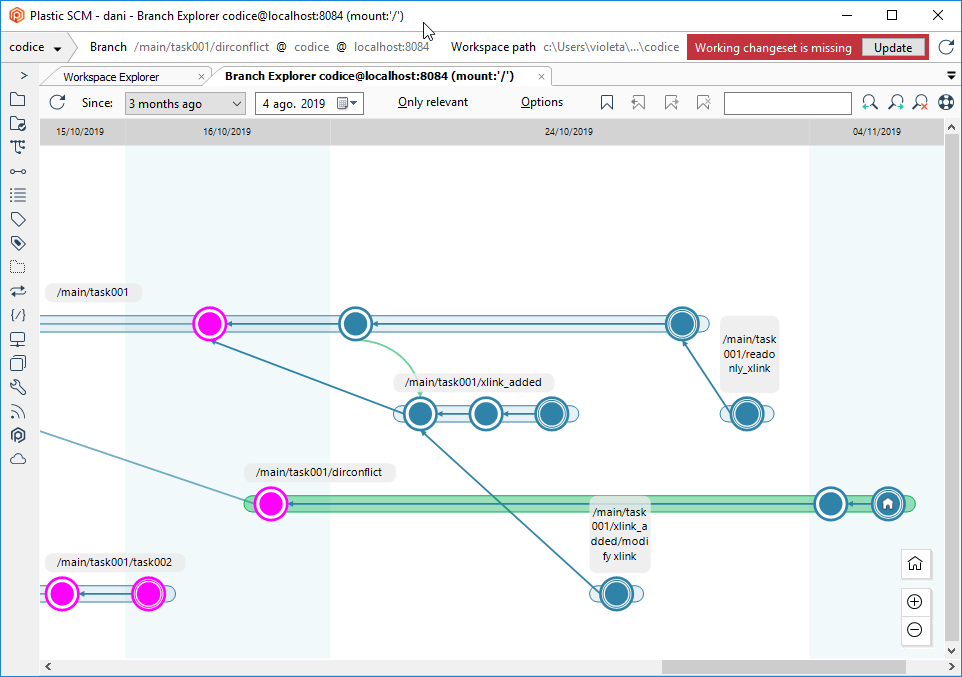The height and width of the screenshot is (677, 962).
Task: Click the search next magnifier icon
Action: click(895, 102)
